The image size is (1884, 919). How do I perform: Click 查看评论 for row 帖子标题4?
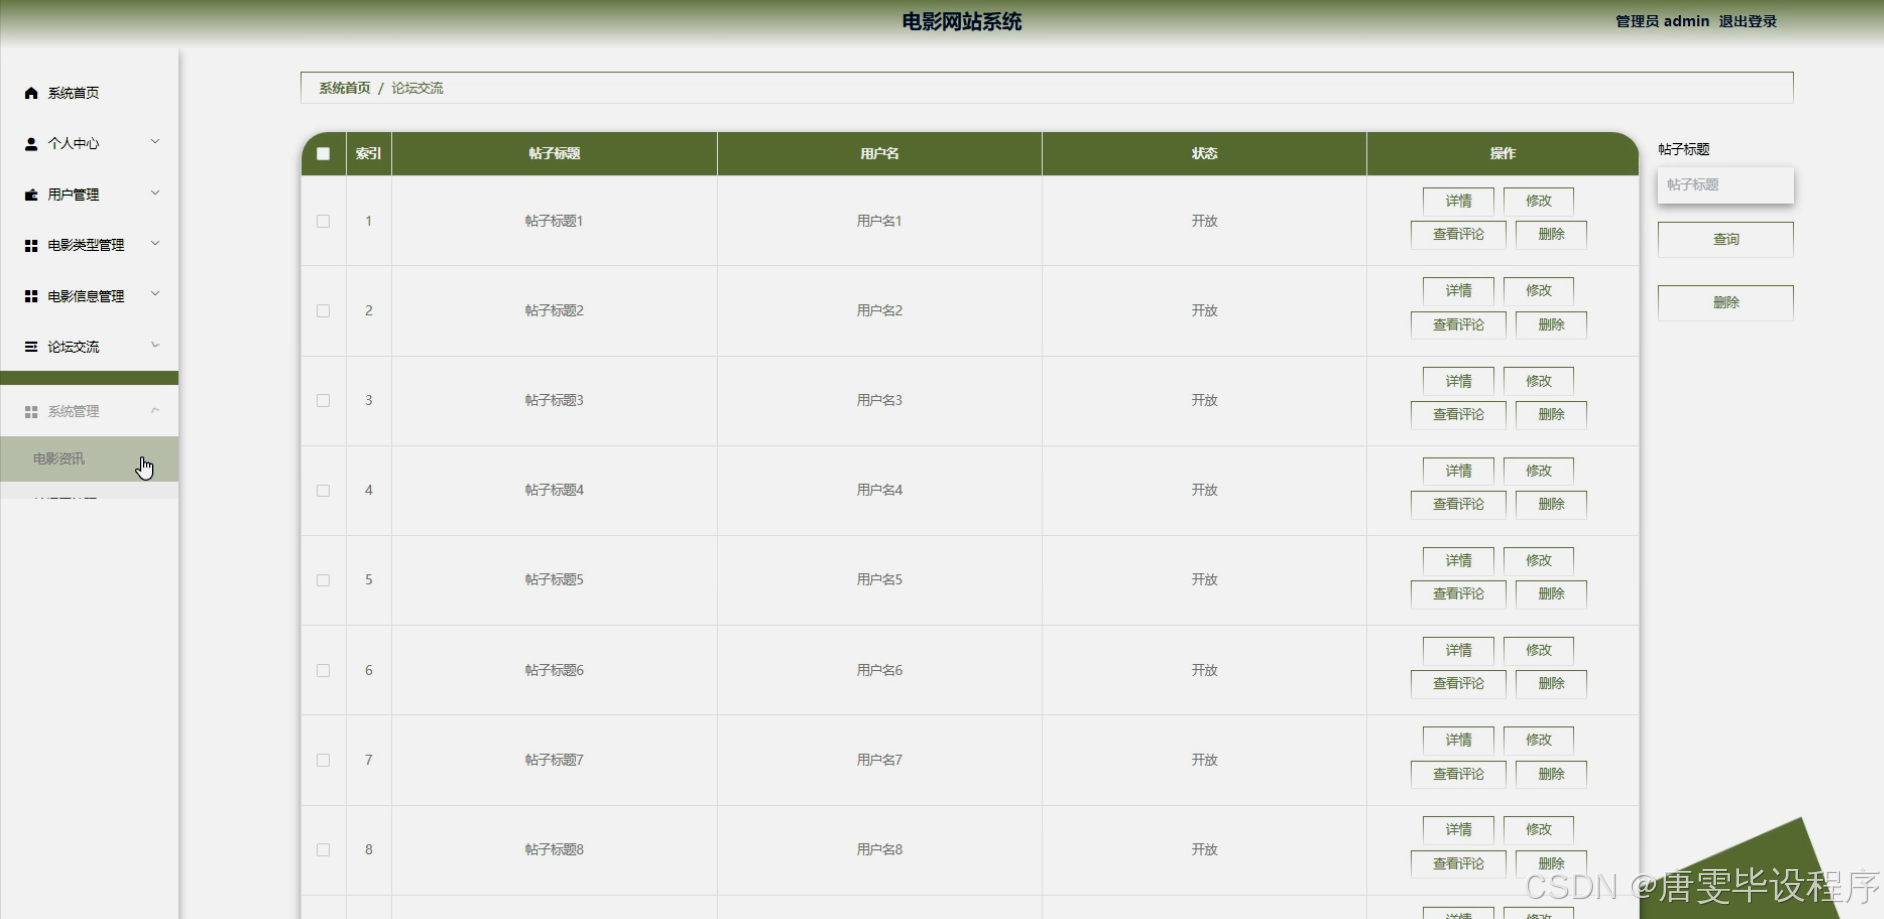[x=1458, y=505]
